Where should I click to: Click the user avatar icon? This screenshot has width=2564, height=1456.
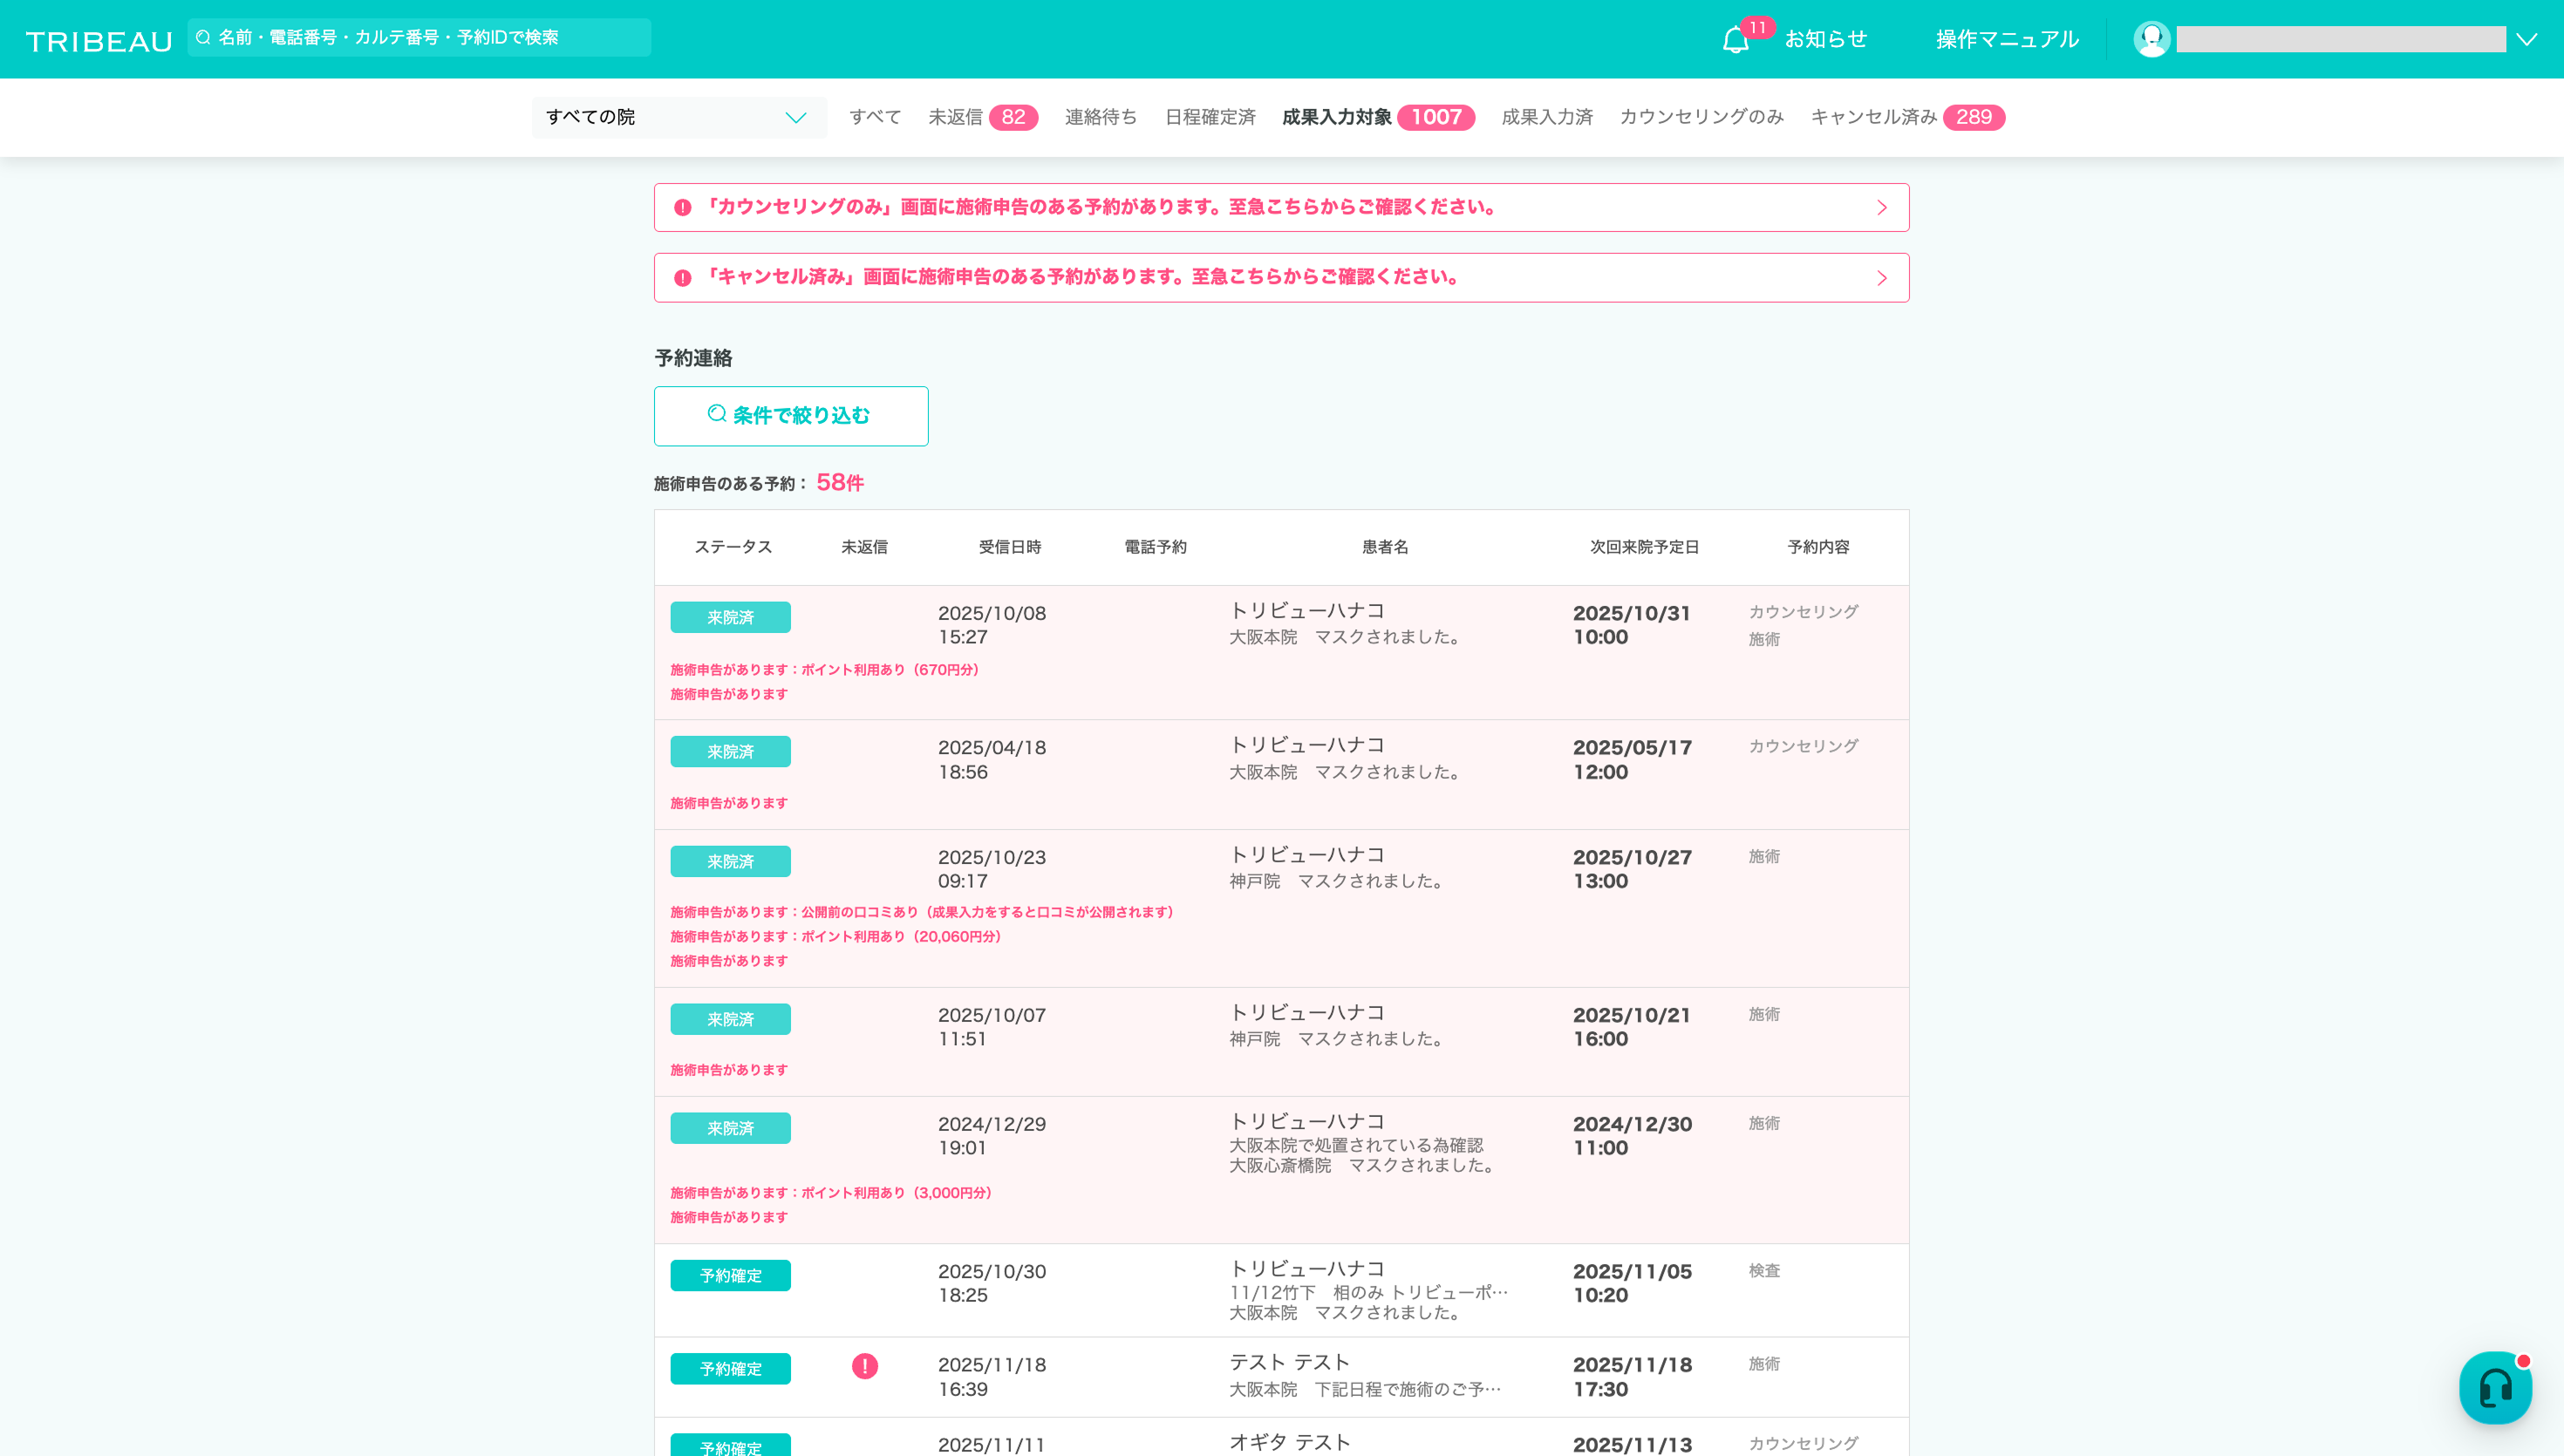2151,39
